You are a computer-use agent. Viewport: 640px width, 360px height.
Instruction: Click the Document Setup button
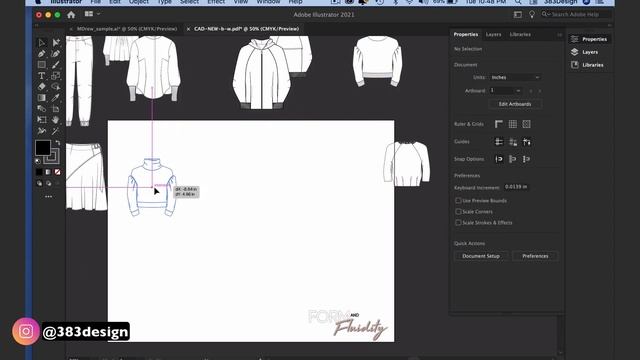(481, 256)
